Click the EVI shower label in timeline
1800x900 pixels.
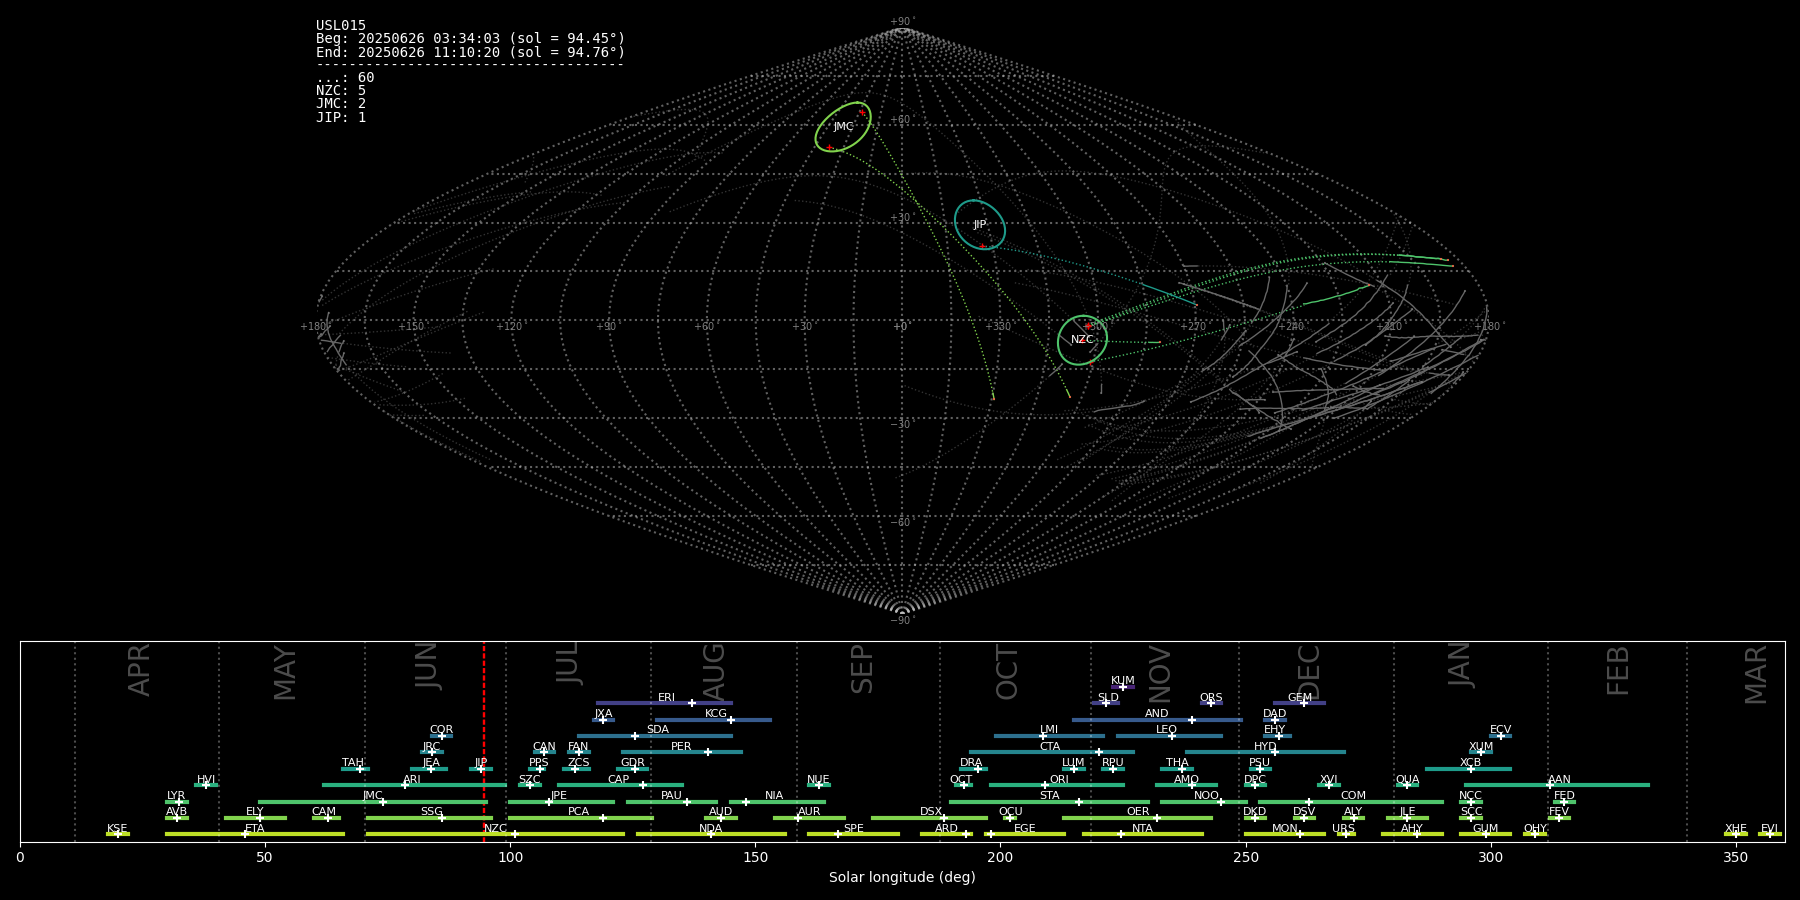1769,828
